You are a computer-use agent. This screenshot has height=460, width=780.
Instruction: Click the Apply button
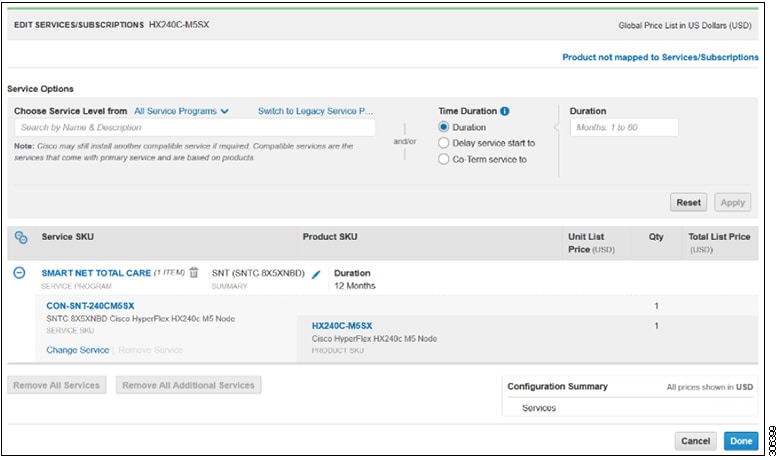pyautogui.click(x=732, y=202)
